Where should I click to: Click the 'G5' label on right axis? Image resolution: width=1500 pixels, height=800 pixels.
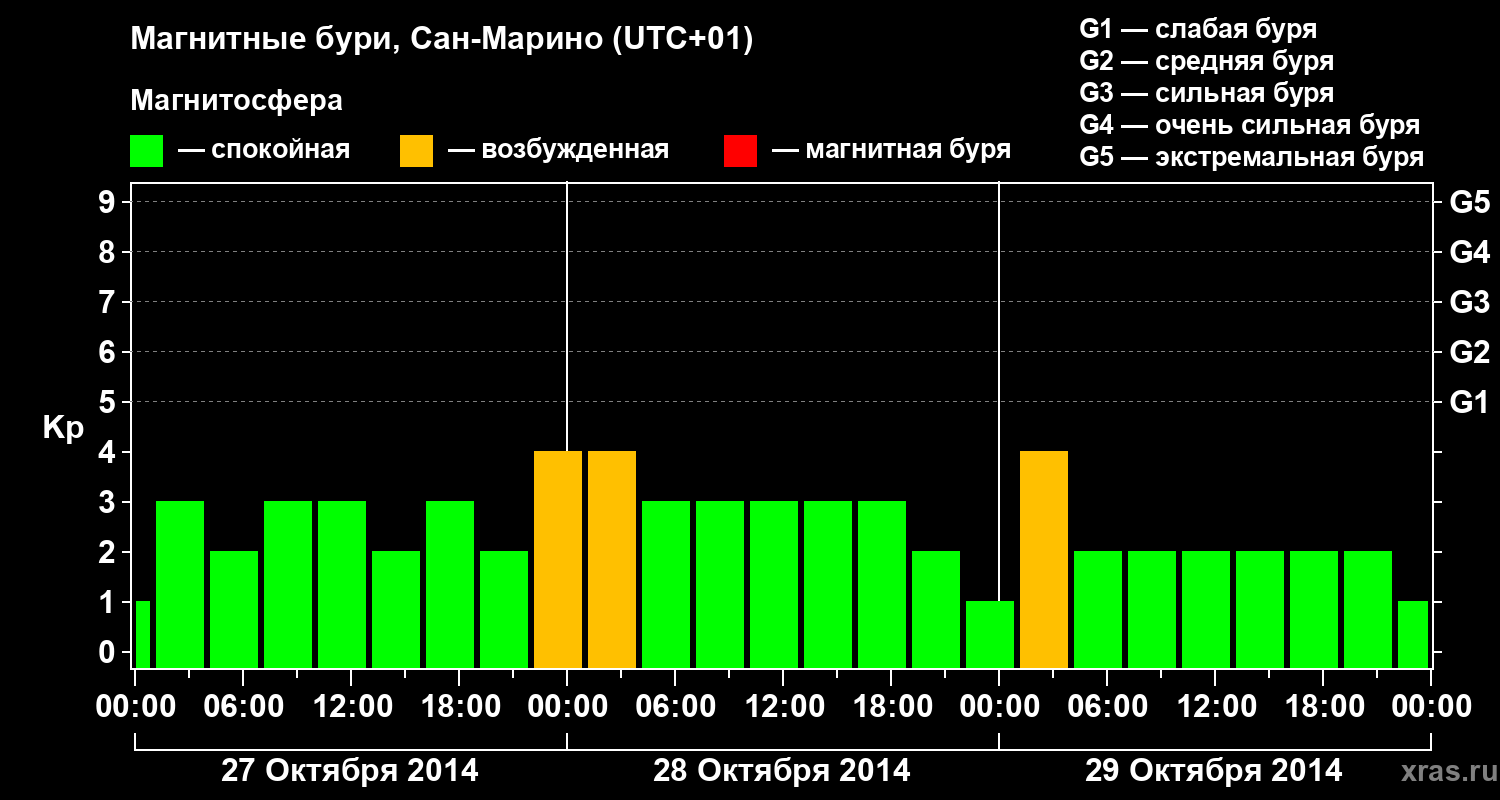tap(1469, 202)
